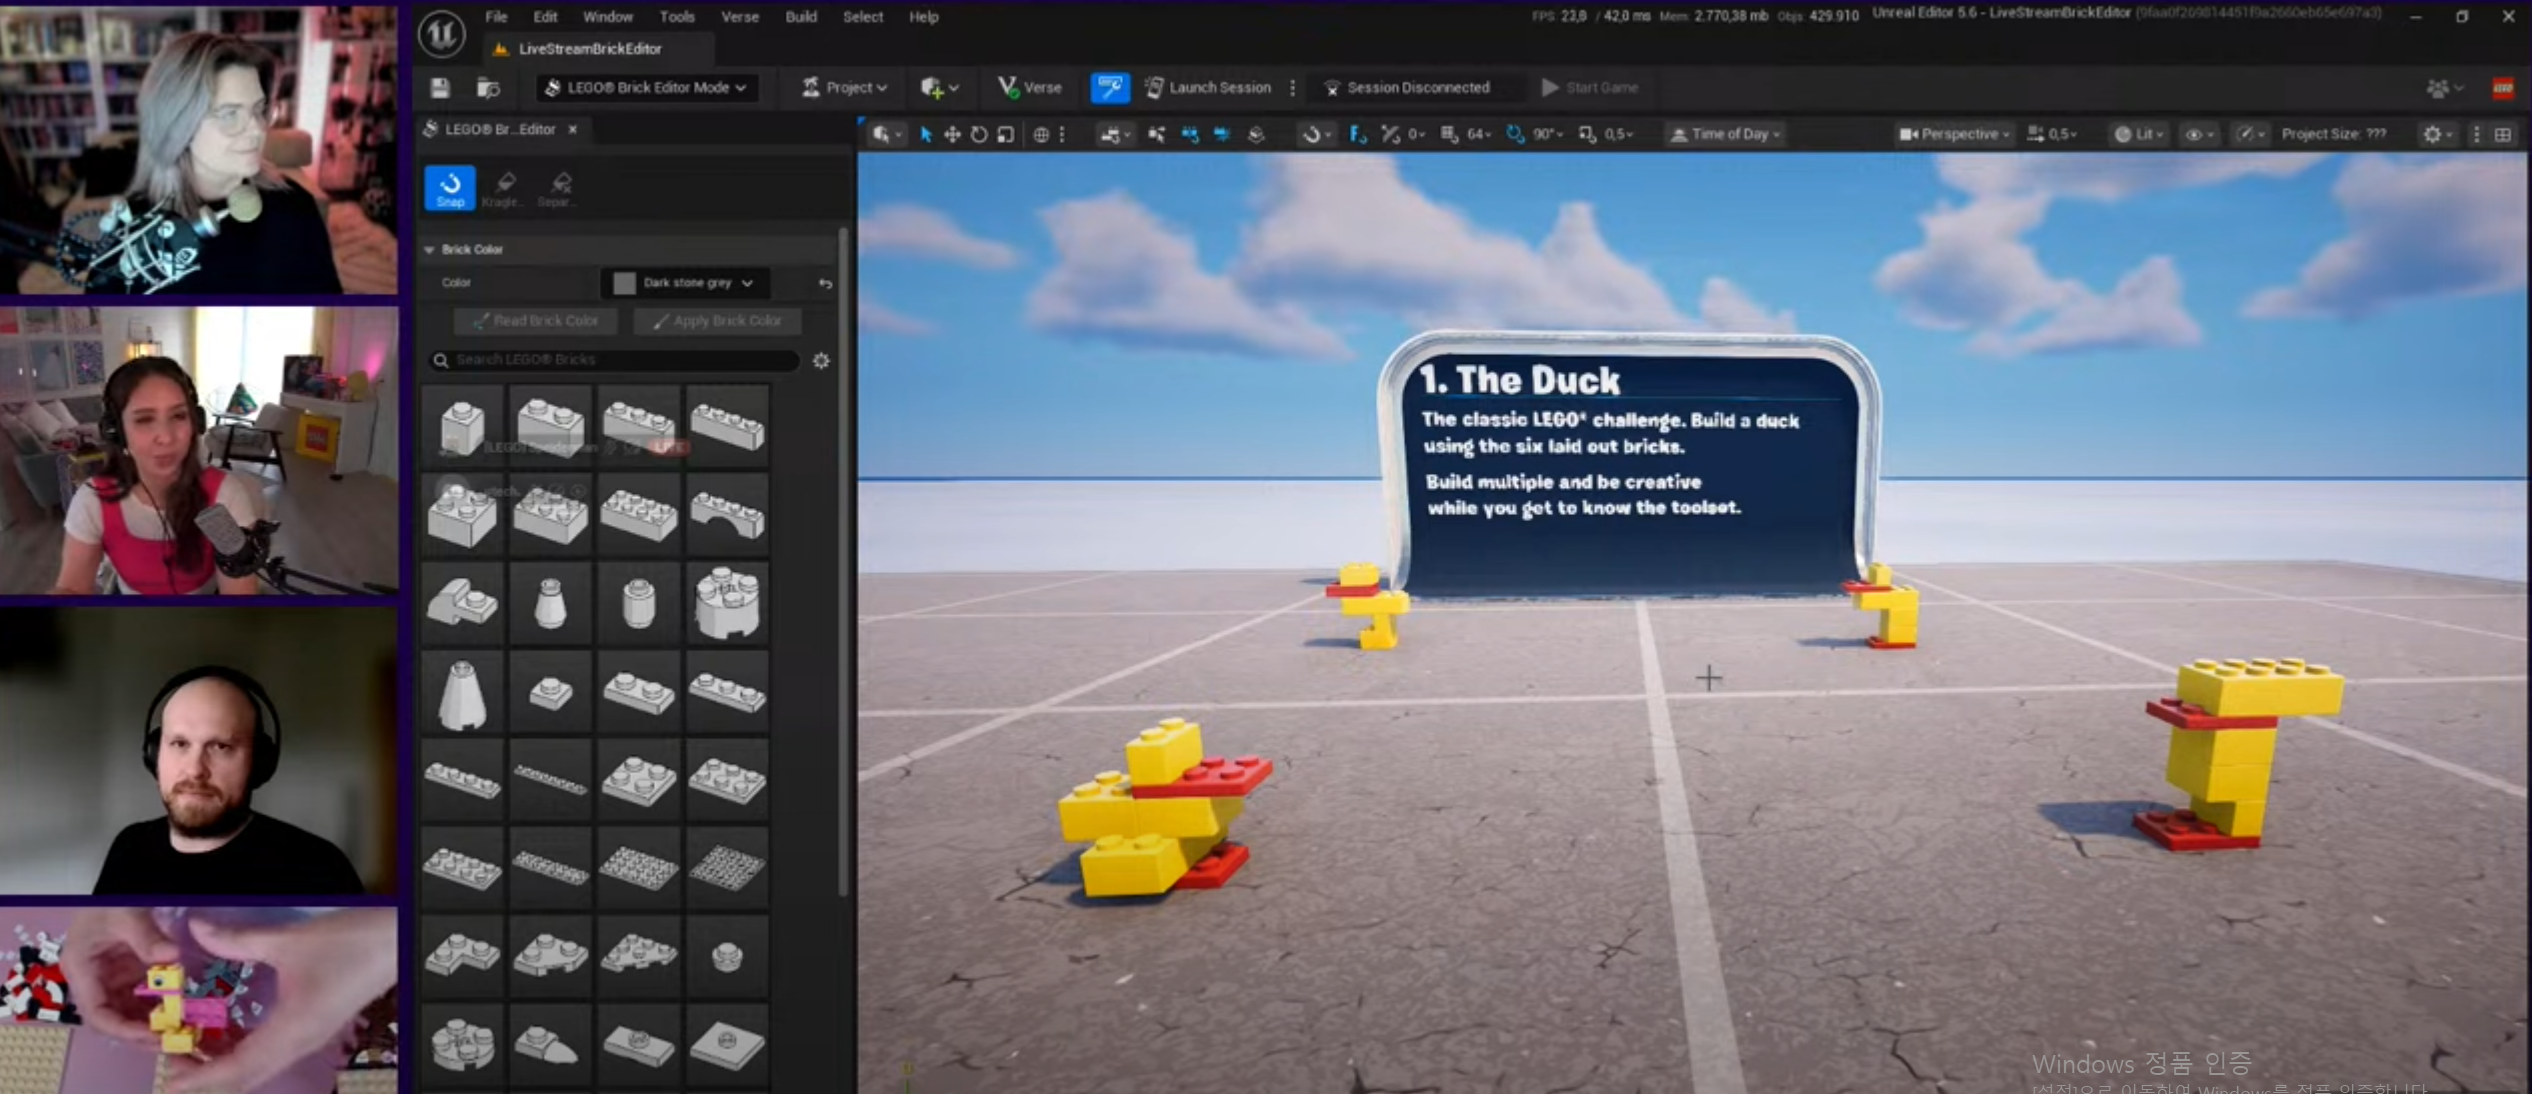
Task: Toggle surface snapping magnet in the viewport
Action: pos(1317,134)
